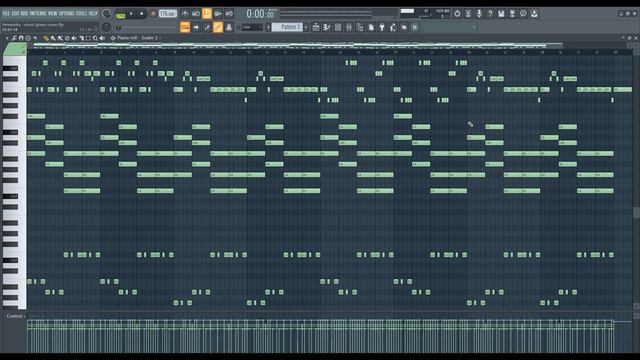Click the 0:00:00 time display
Image resolution: width=640 pixels, height=360 pixels.
[x=260, y=14]
